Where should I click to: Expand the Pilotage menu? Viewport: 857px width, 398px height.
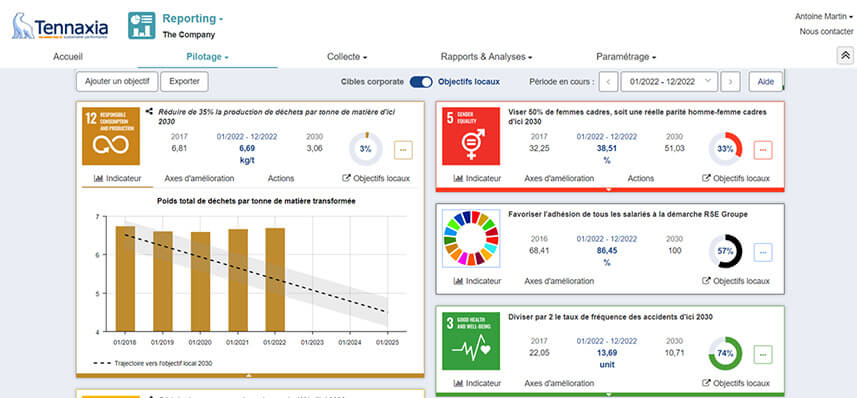(207, 57)
